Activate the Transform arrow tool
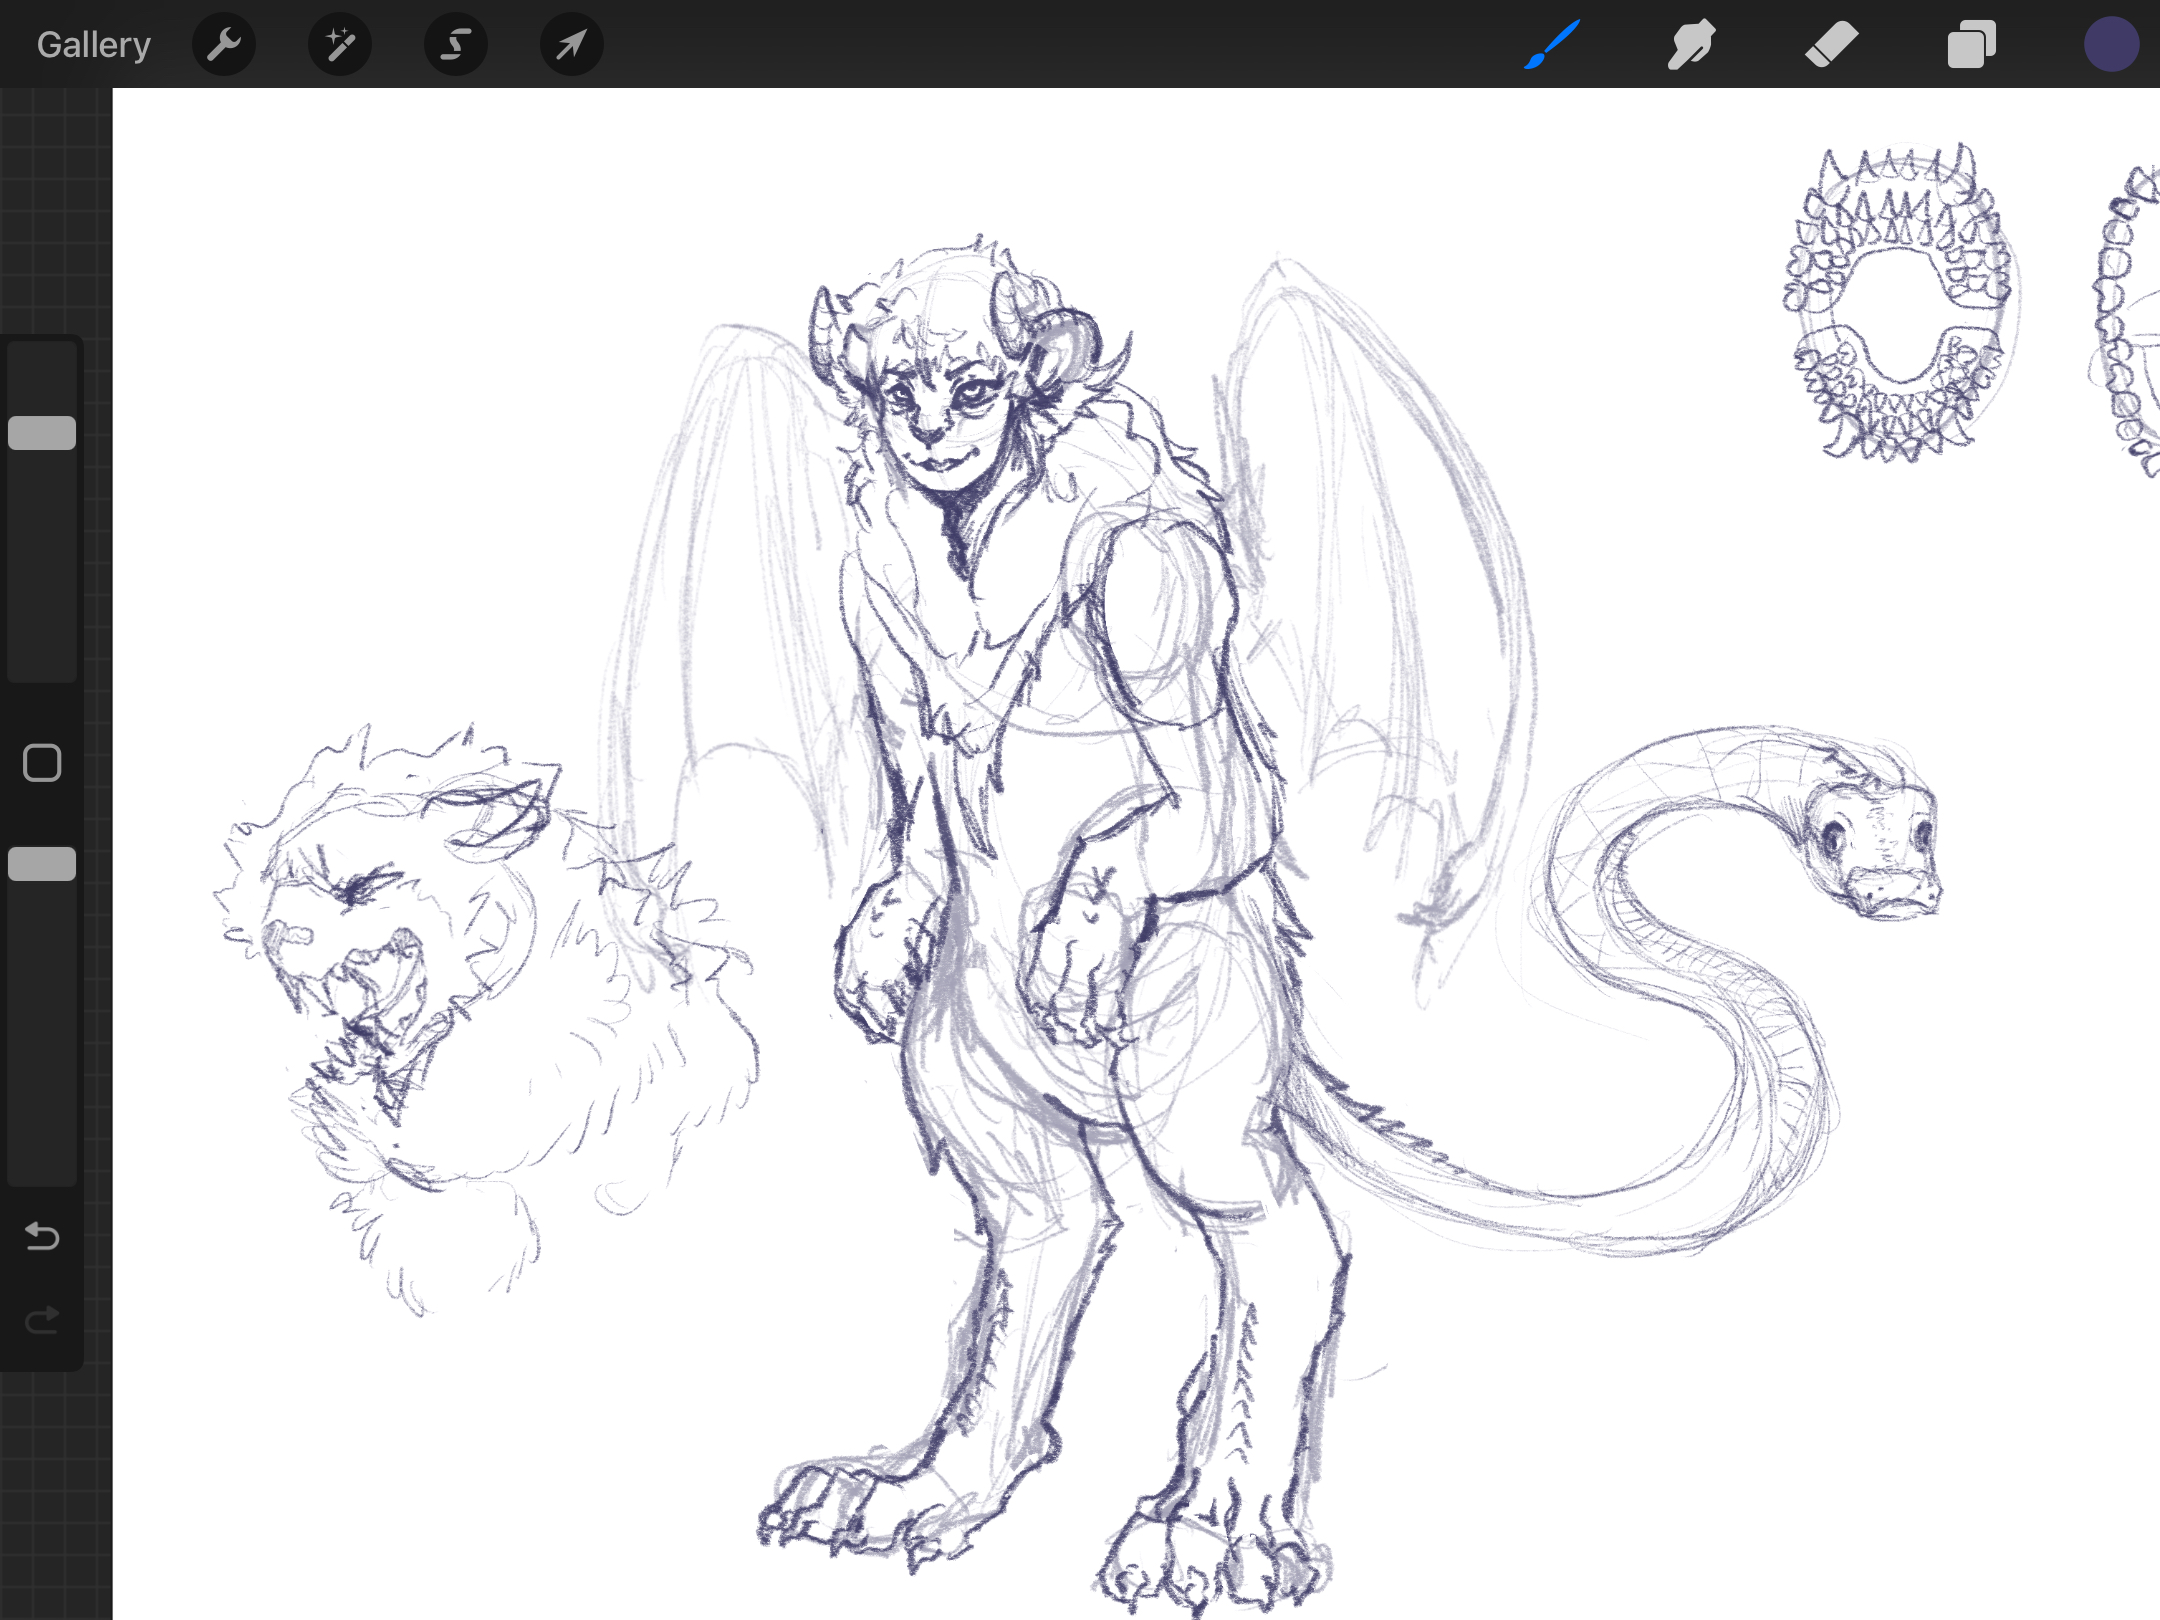Viewport: 2160px width, 1620px height. 571,45
